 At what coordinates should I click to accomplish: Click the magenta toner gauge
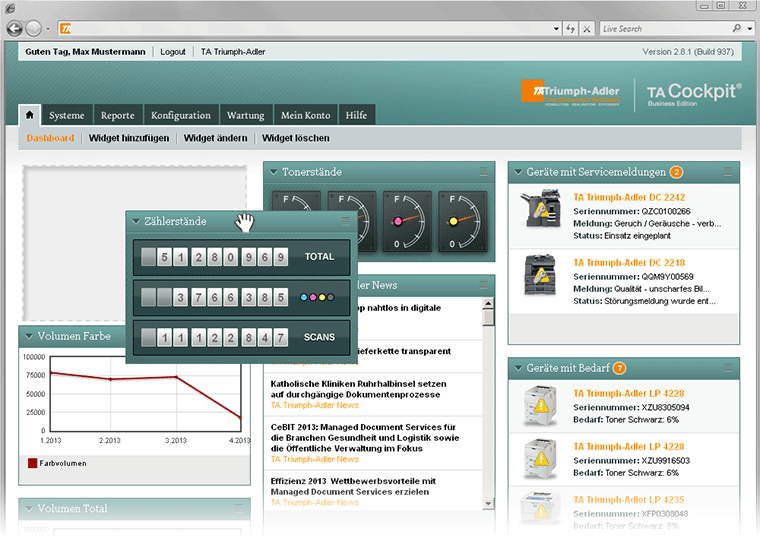[x=407, y=222]
